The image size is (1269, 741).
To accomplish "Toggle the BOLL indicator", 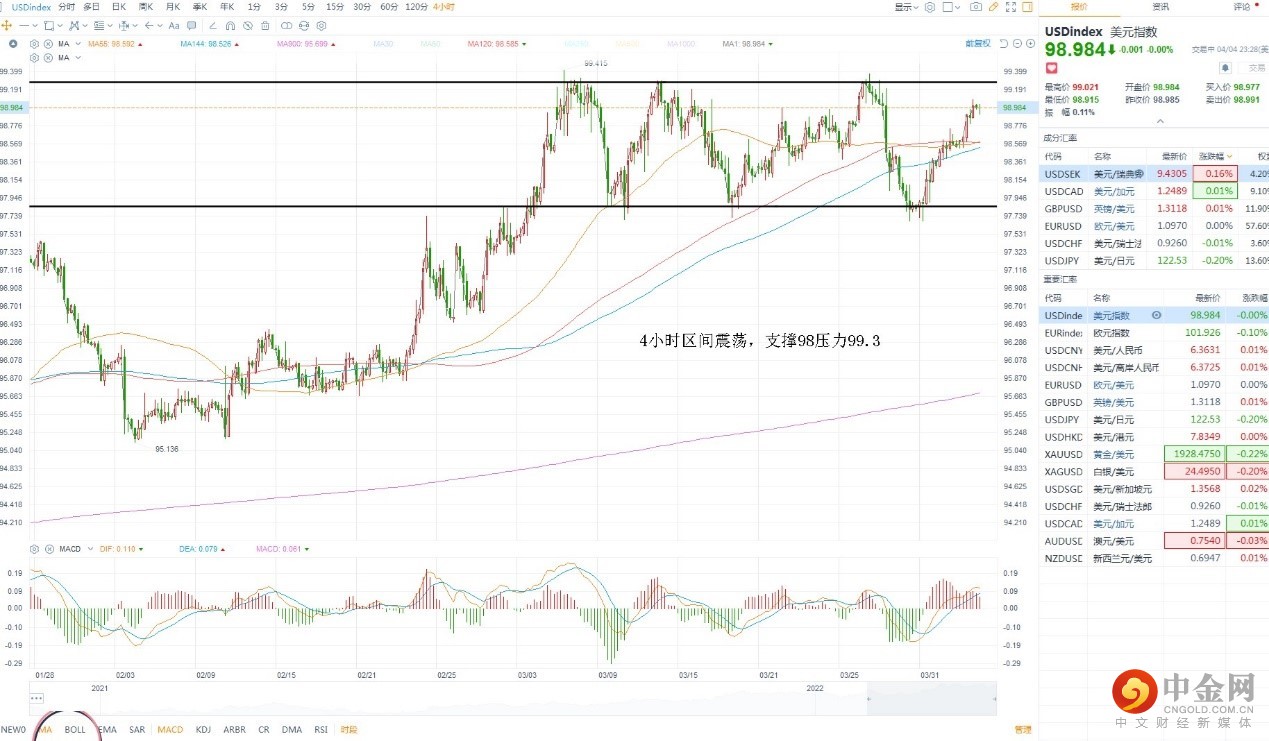I will click(75, 730).
